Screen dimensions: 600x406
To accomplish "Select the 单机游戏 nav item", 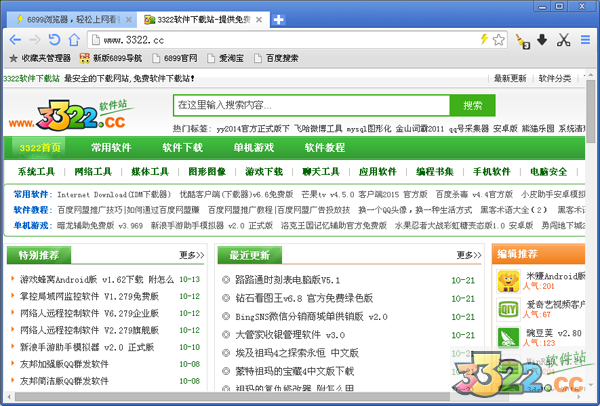I will [x=254, y=148].
